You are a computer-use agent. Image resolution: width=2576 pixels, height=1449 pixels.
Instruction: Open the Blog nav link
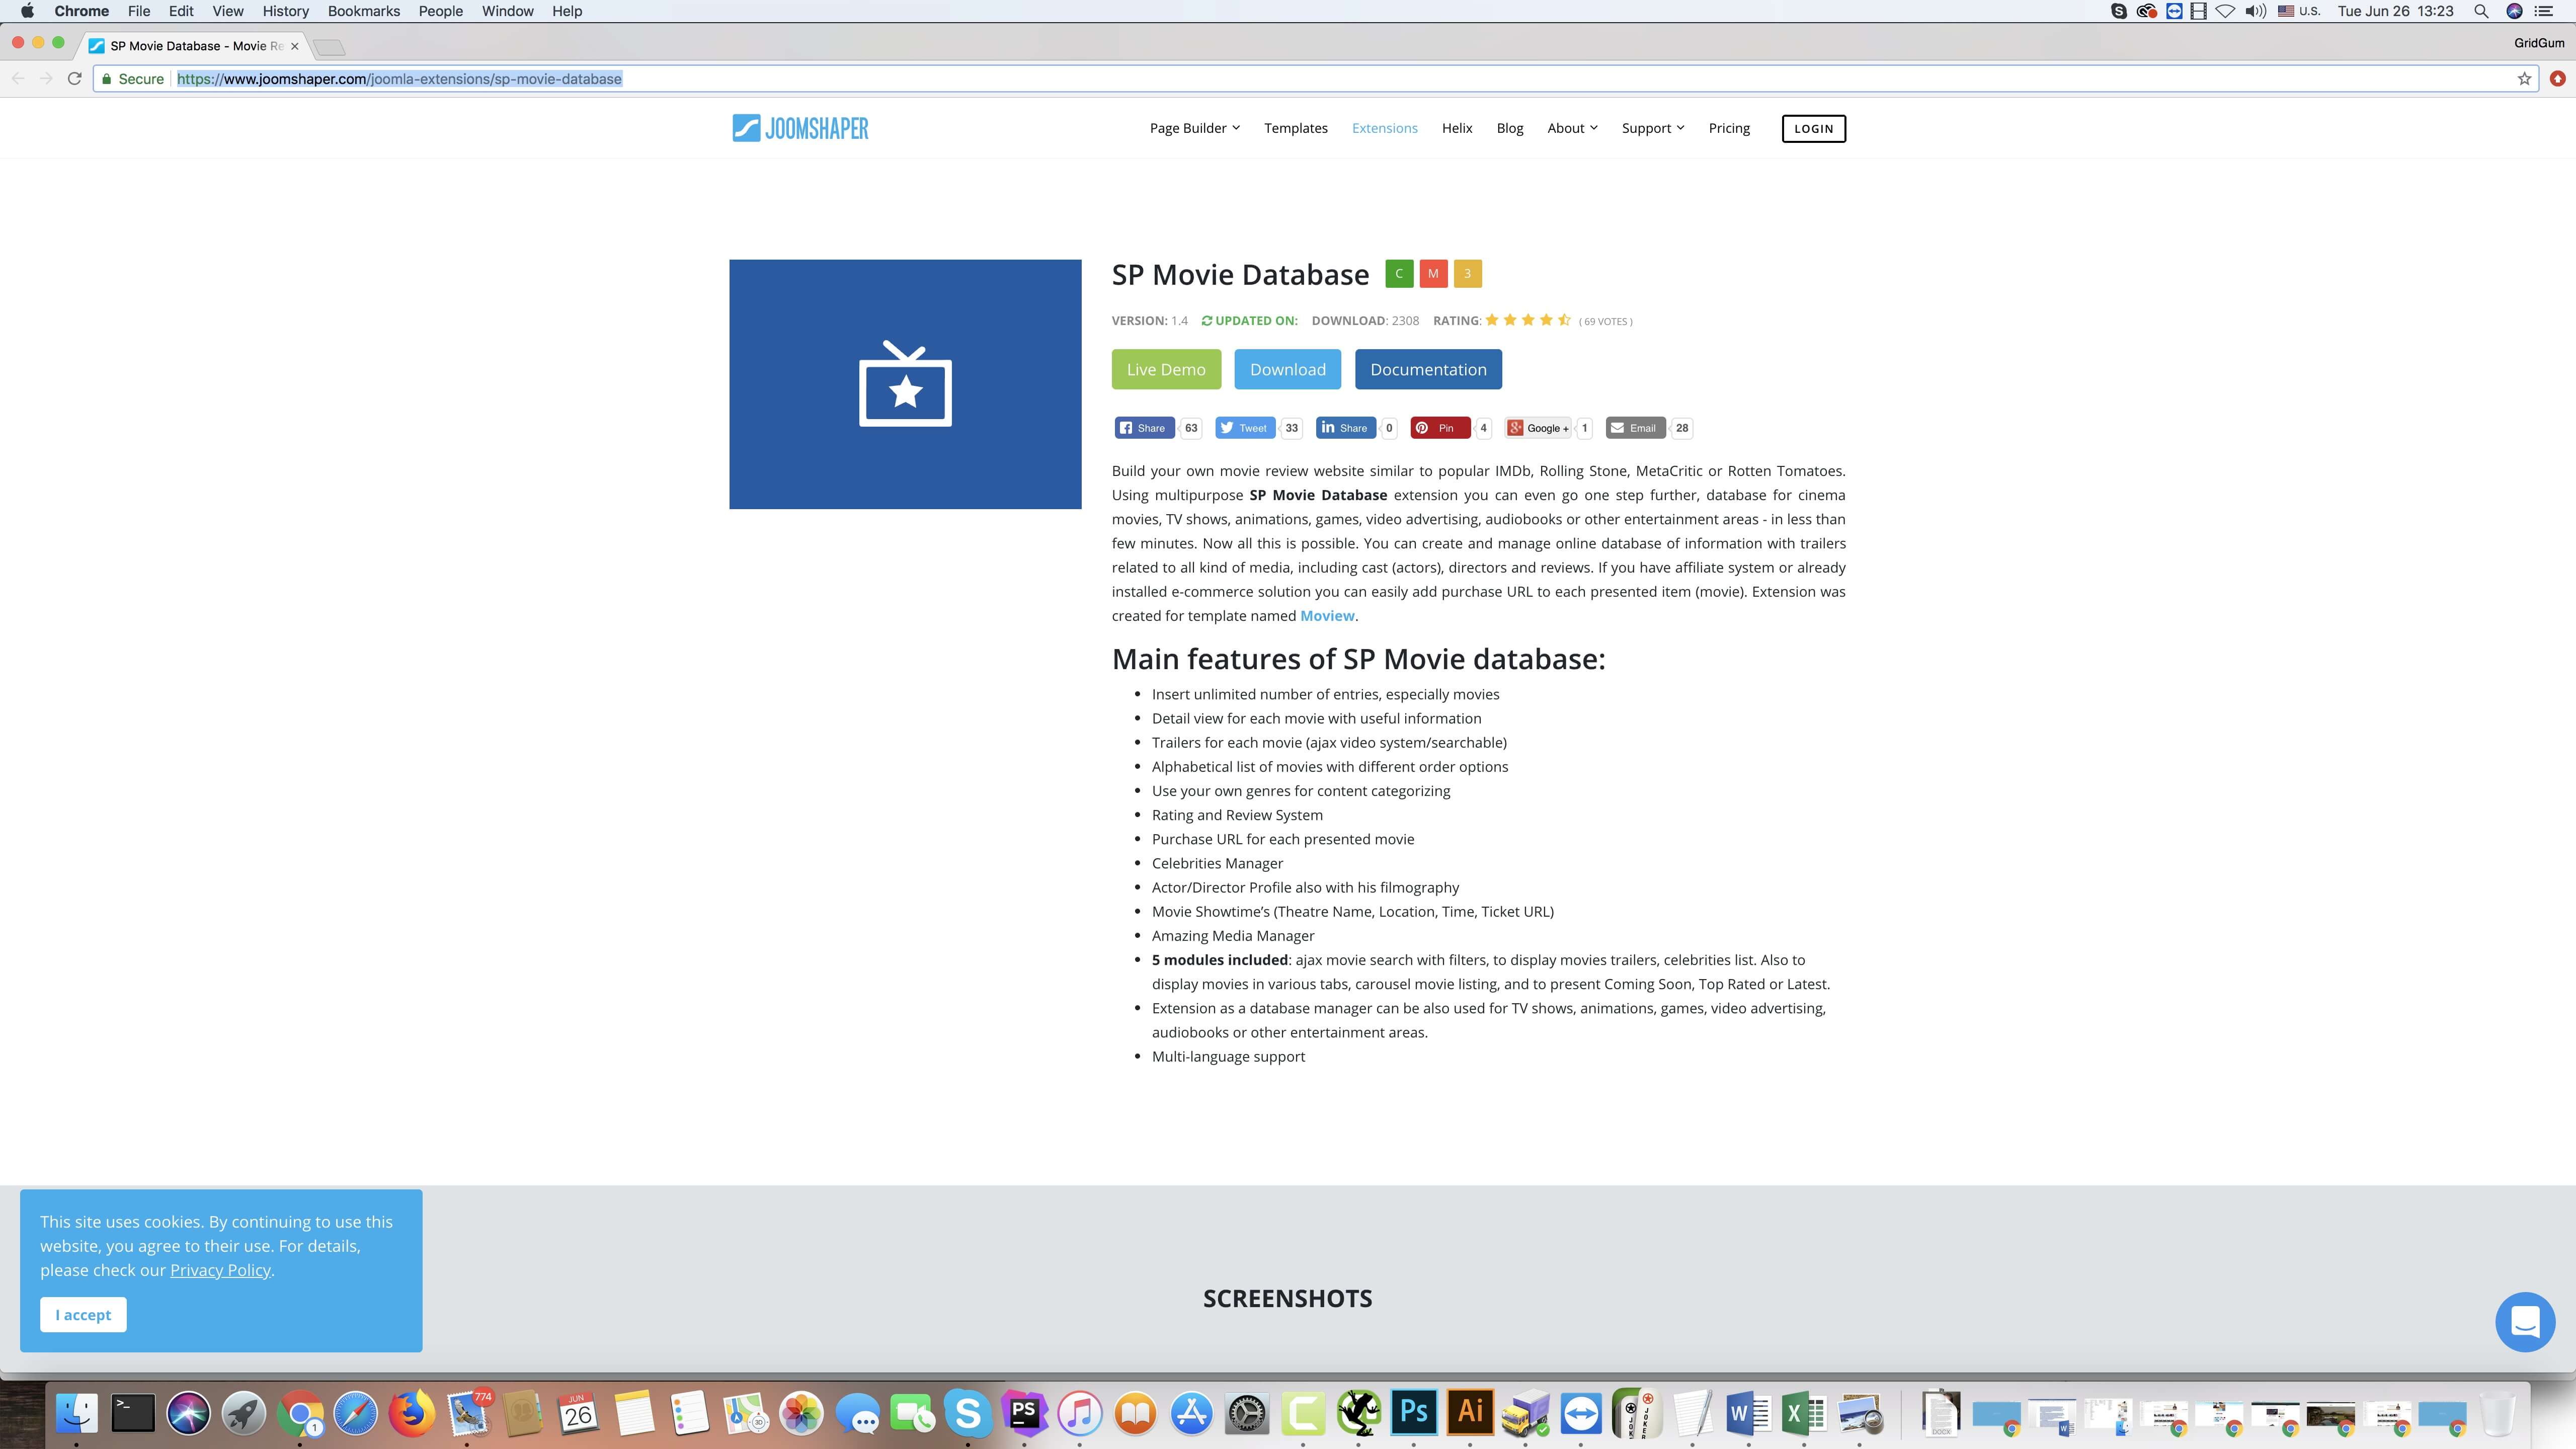1510,128
